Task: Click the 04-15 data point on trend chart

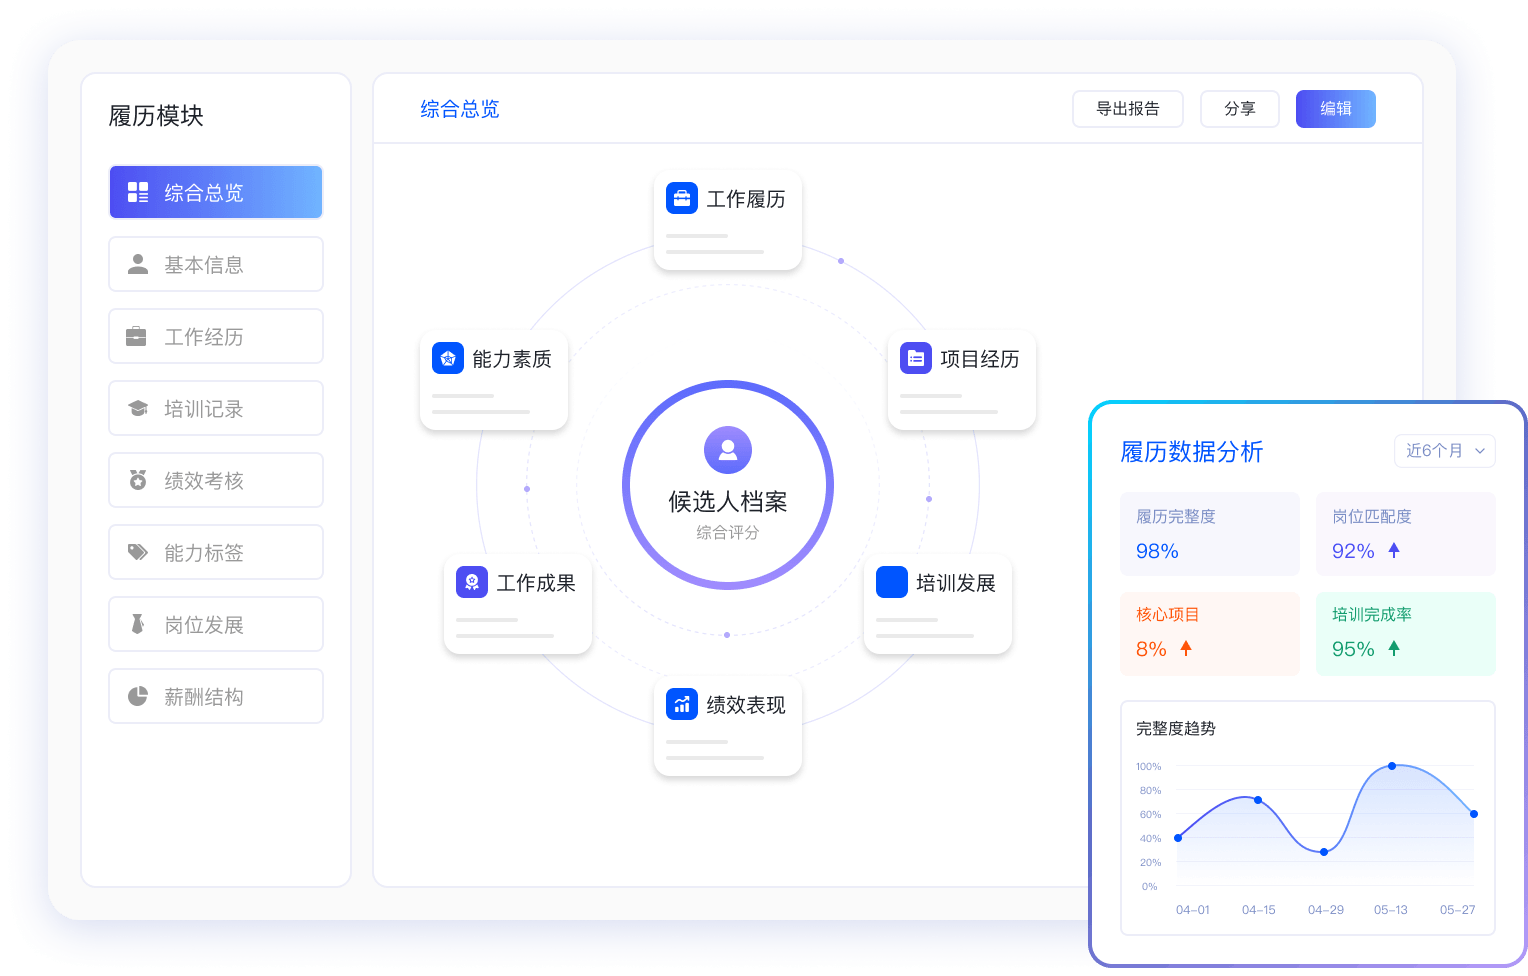Action: (1258, 800)
